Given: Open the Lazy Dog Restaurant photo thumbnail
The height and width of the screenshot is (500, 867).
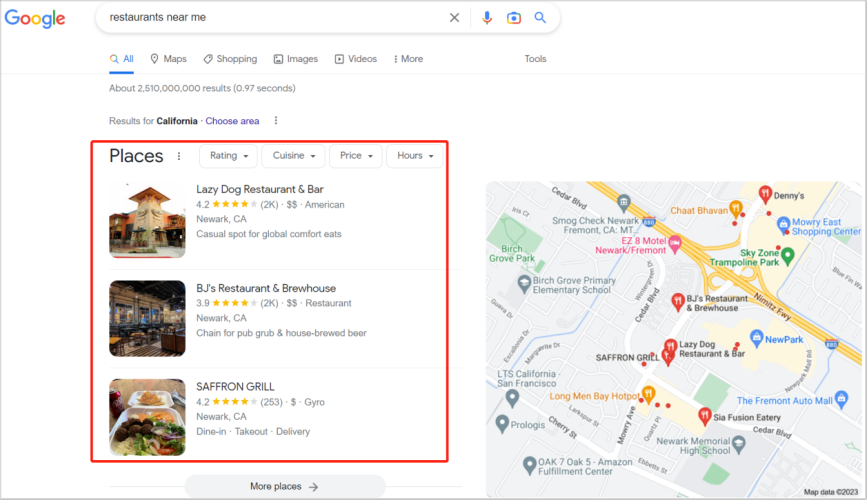Looking at the screenshot, I should [x=147, y=221].
